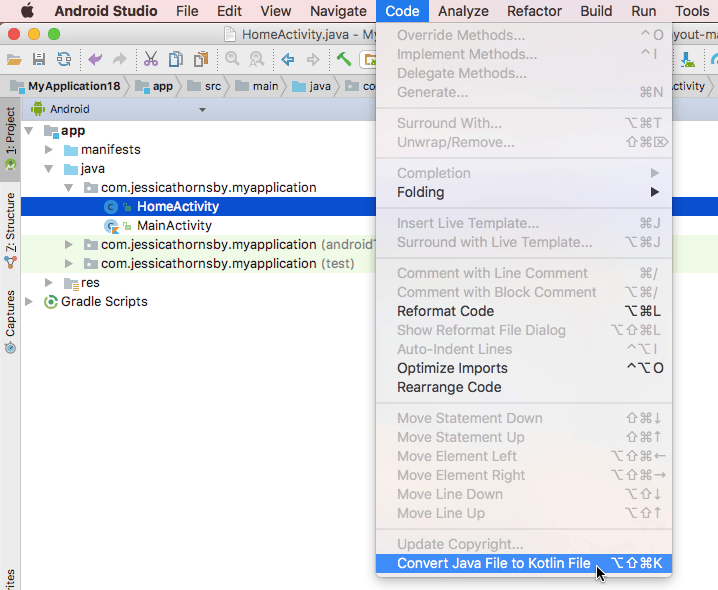This screenshot has width=718, height=590.
Task: Click the Undo toolbar arrow
Action: click(95, 60)
